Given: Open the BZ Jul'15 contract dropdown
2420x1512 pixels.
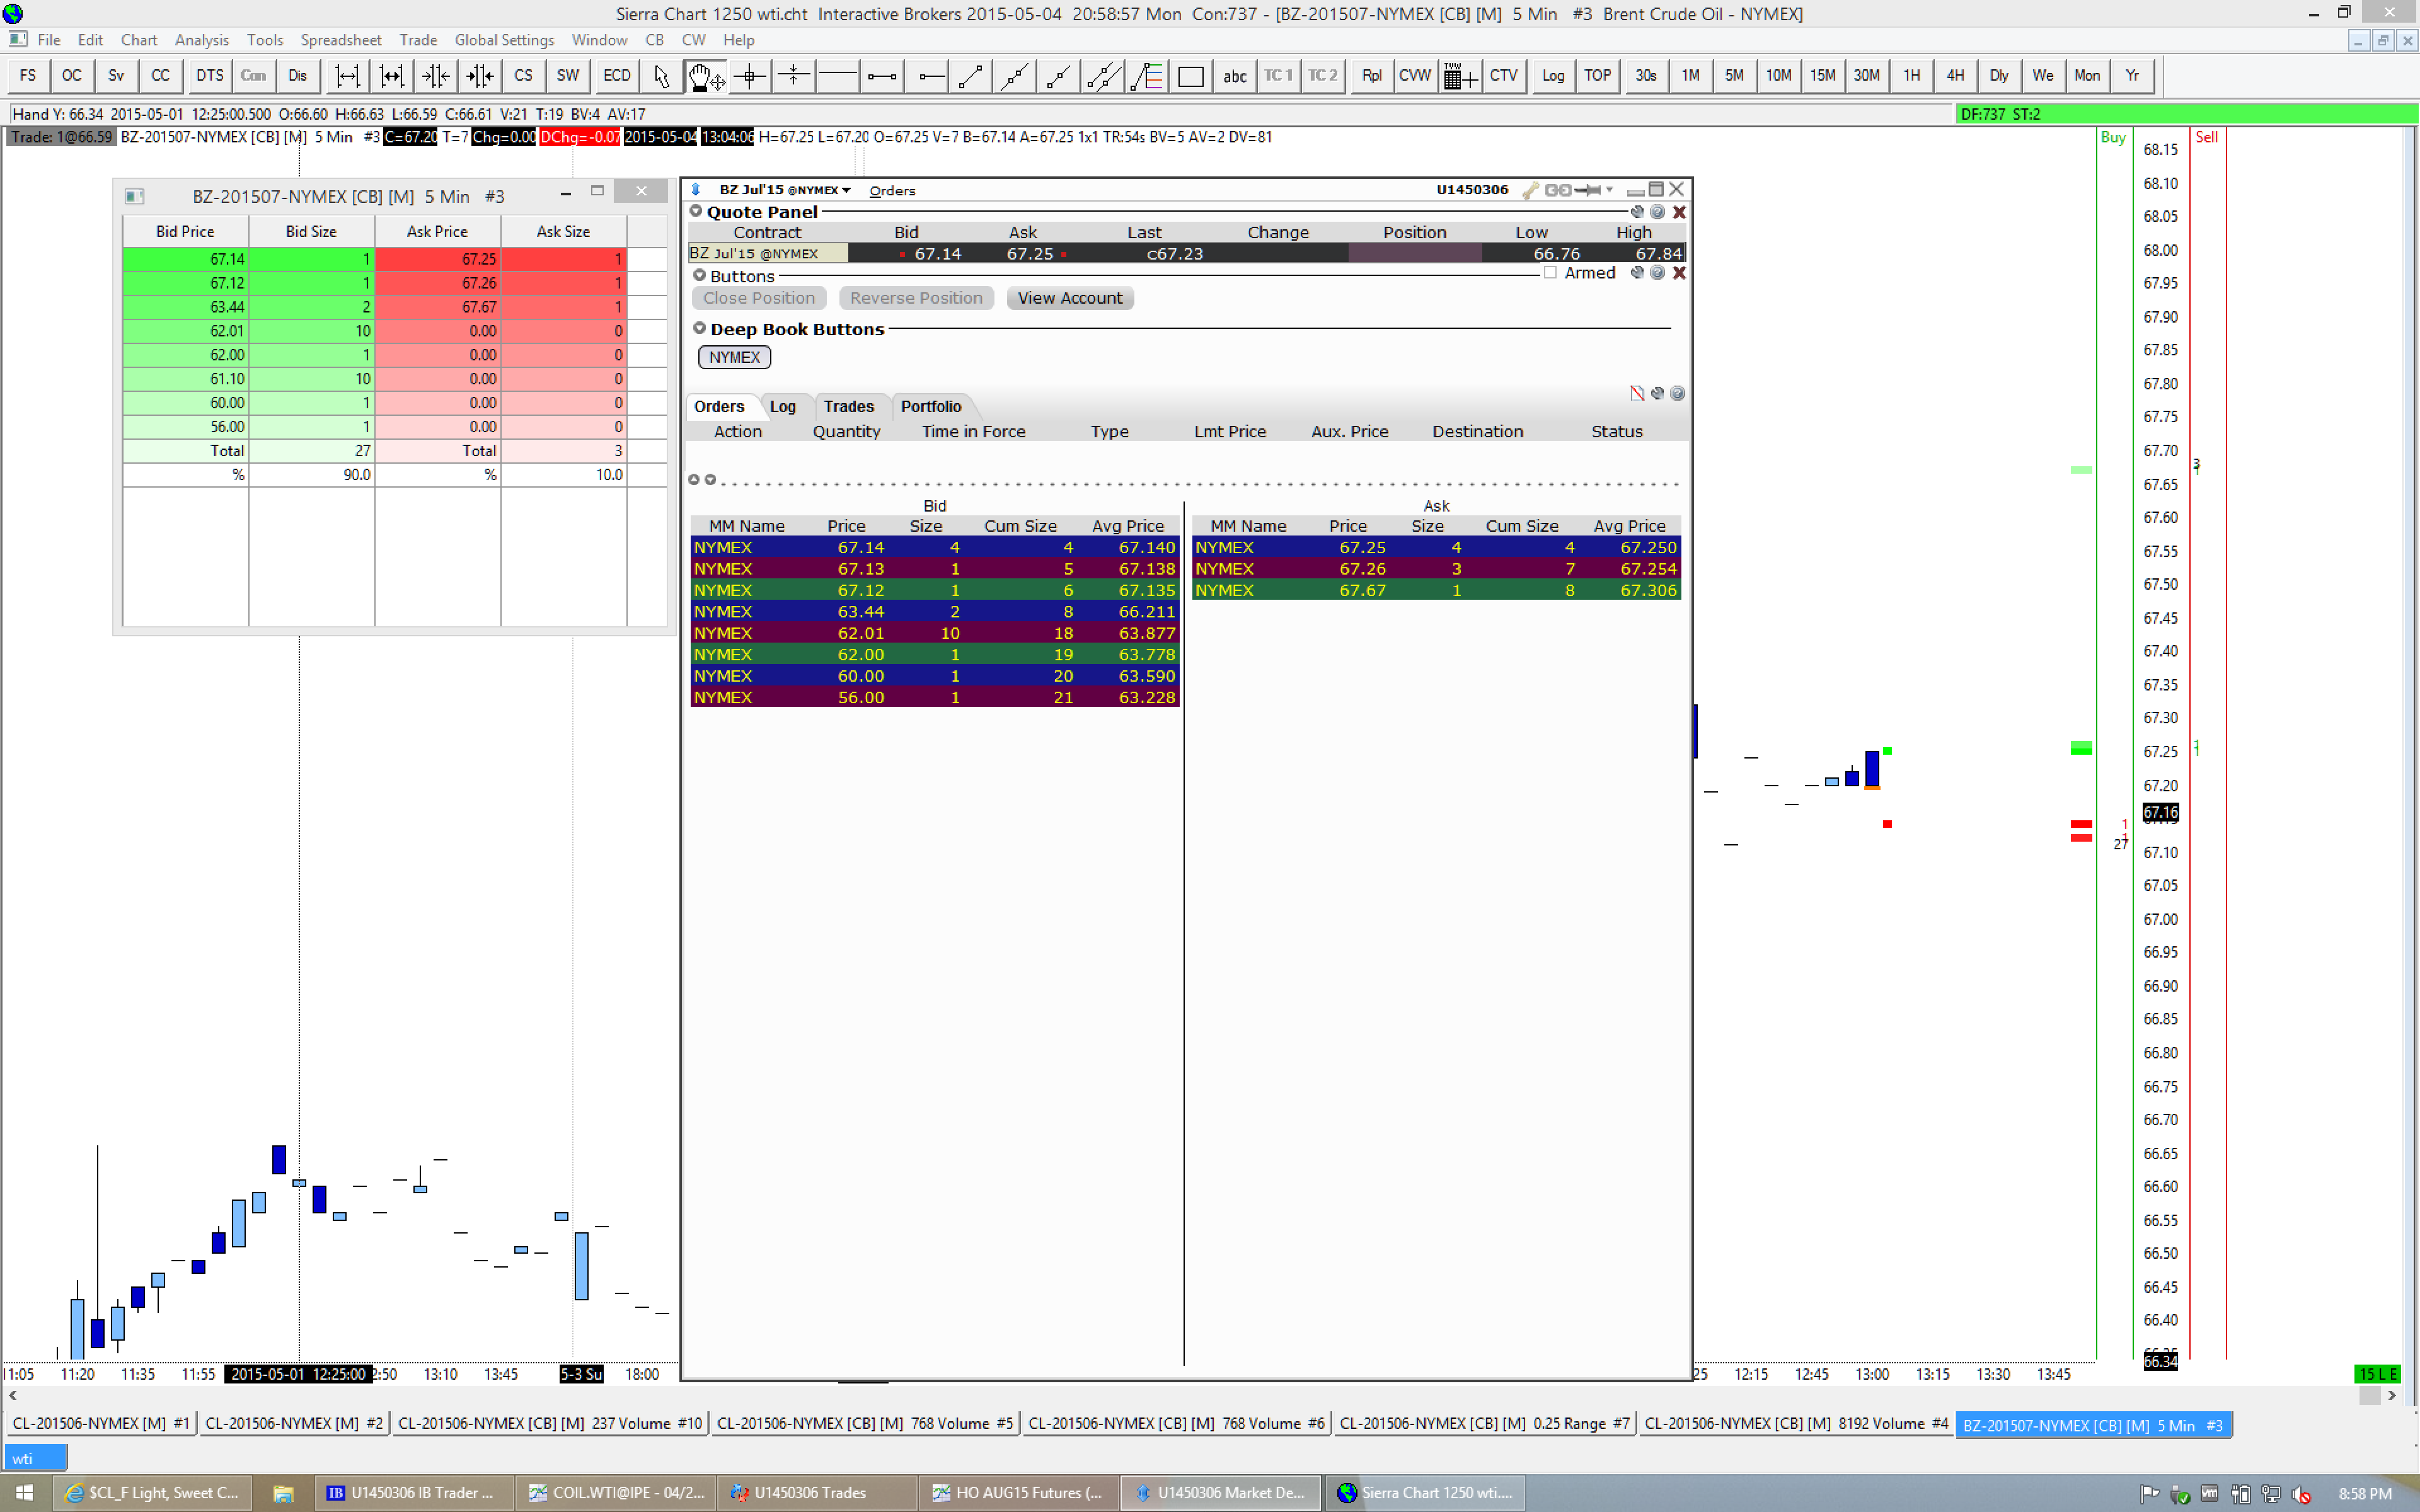Looking at the screenshot, I should click(846, 190).
